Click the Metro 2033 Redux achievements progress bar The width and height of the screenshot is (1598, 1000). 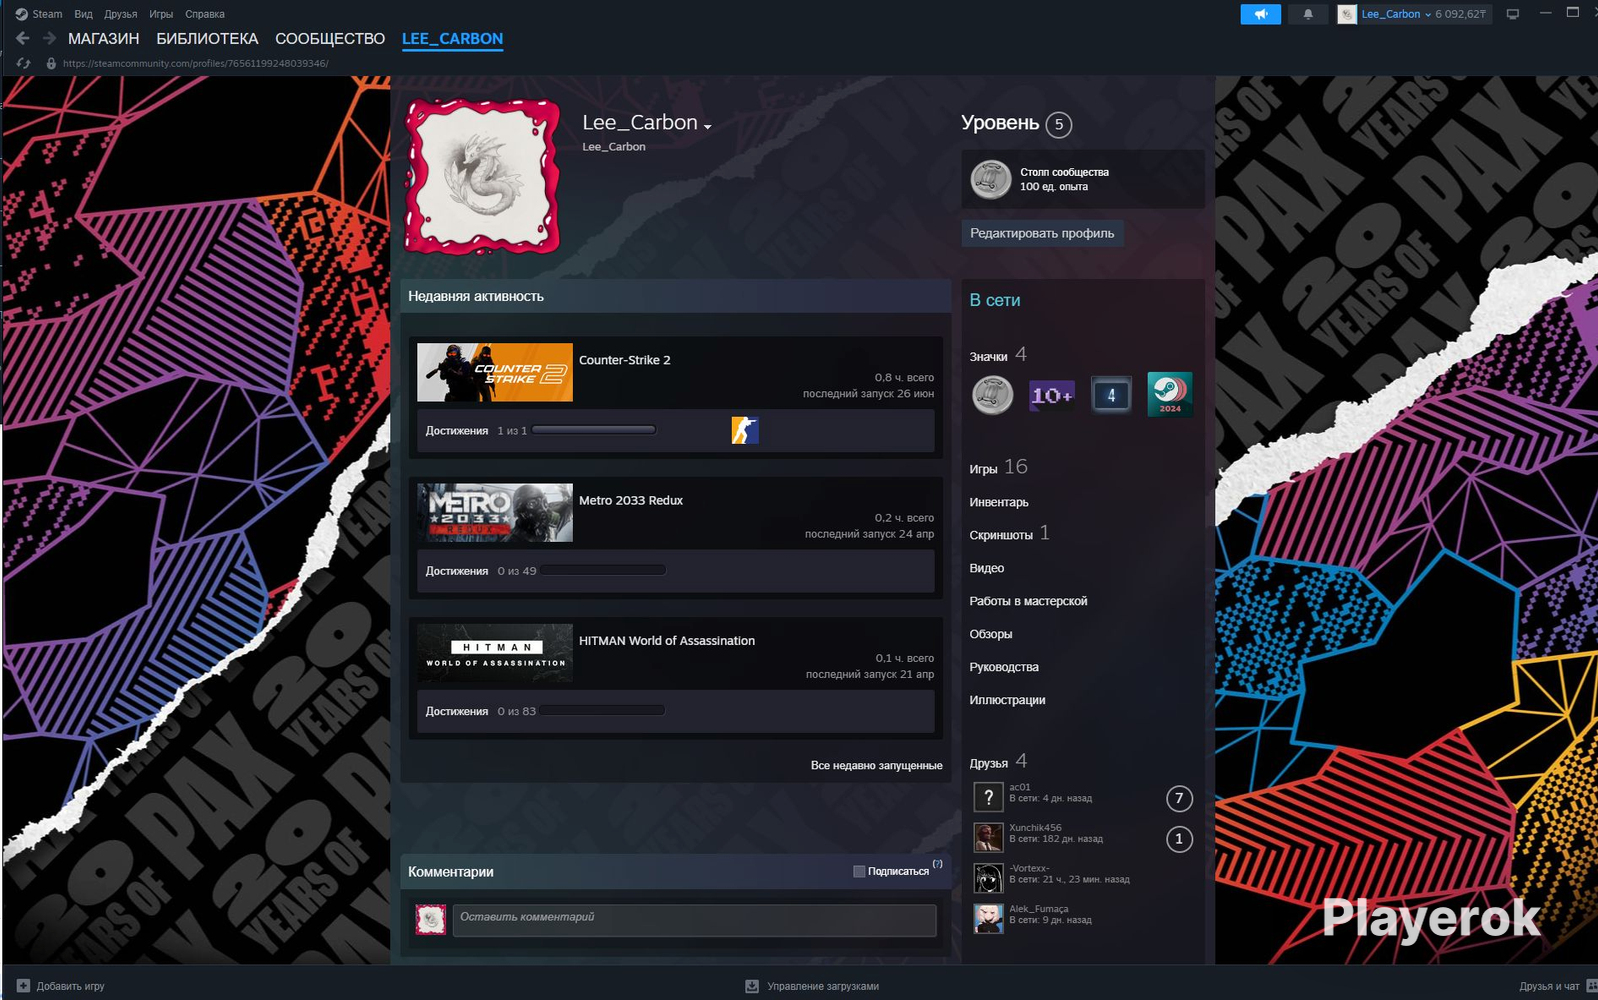[x=603, y=570]
